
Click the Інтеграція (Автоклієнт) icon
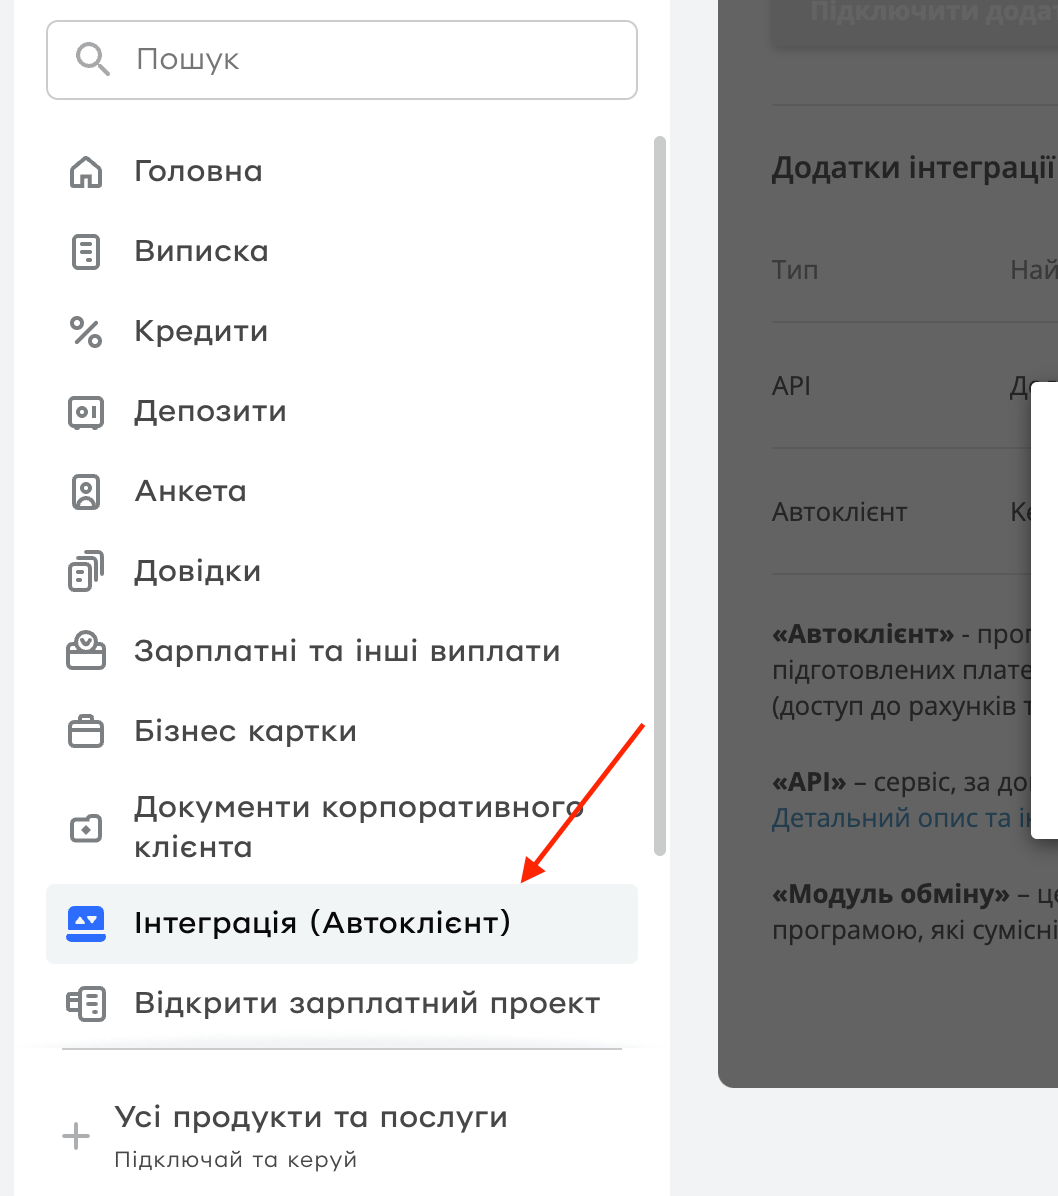pos(85,924)
